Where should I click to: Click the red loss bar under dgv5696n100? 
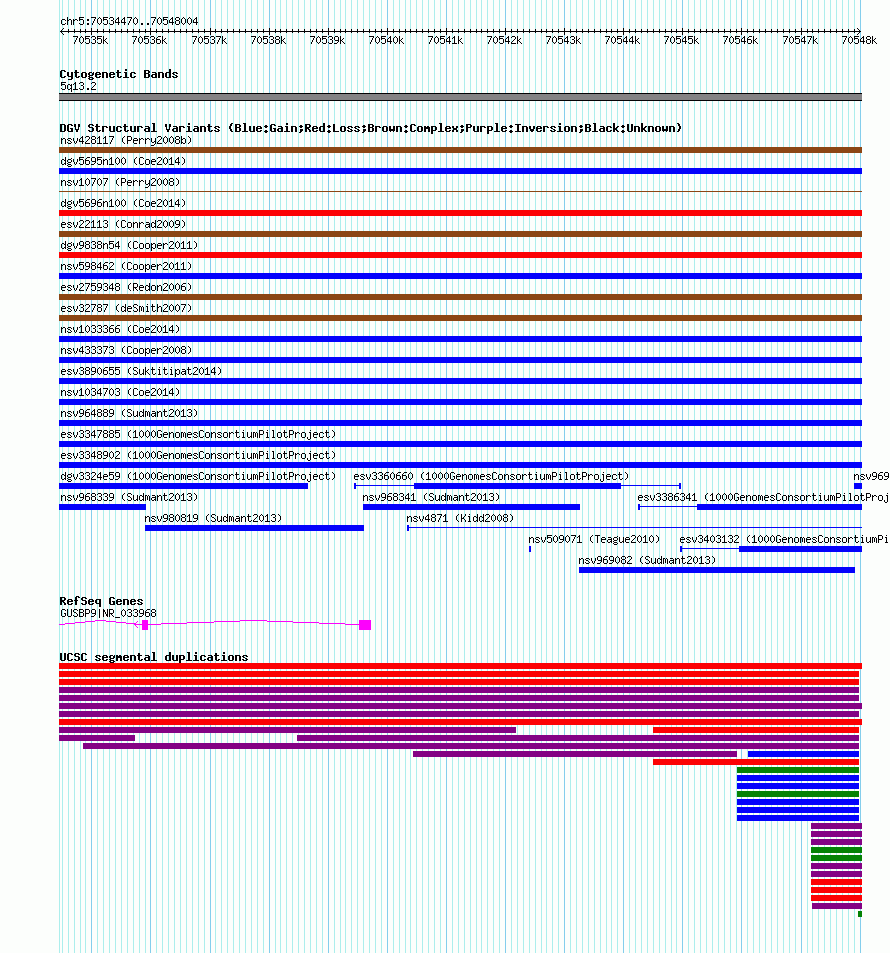[460, 213]
